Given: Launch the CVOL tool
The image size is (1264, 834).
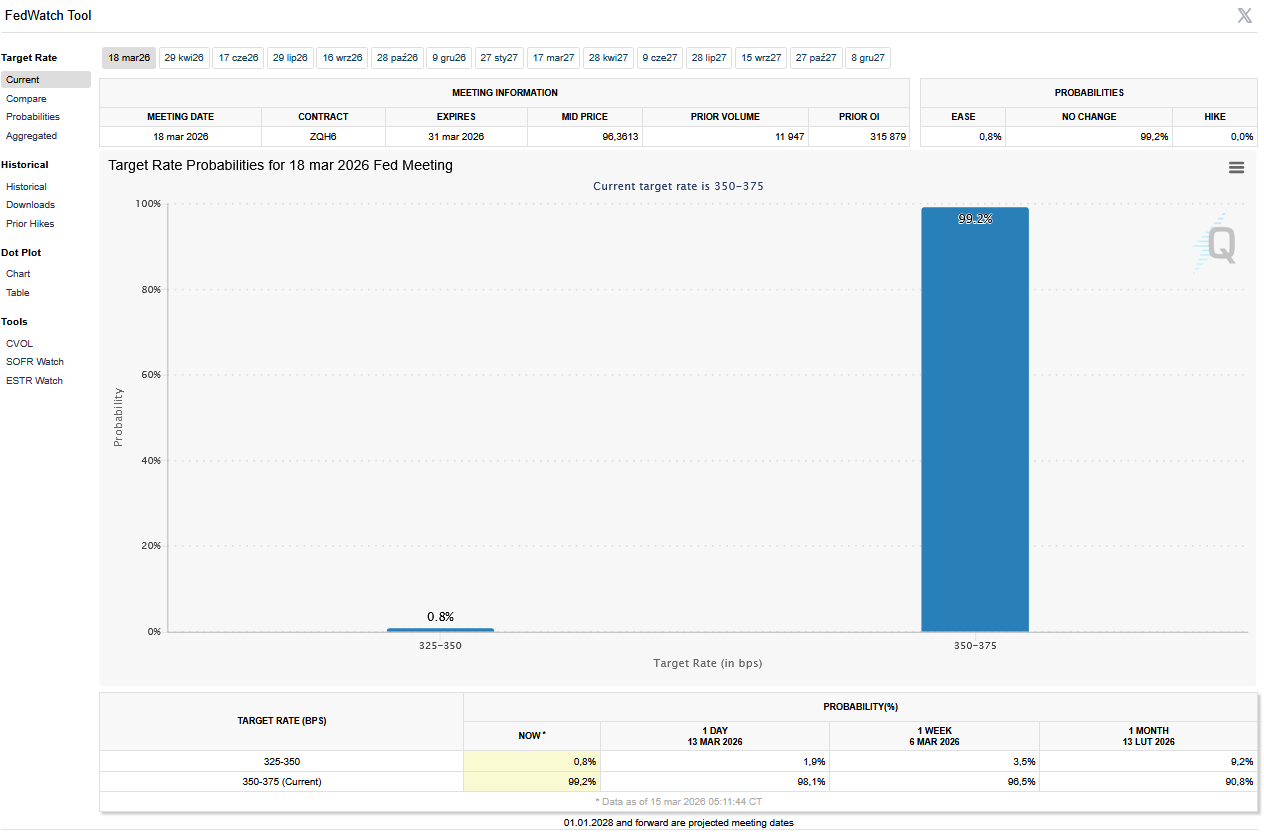Looking at the screenshot, I should pos(19,344).
